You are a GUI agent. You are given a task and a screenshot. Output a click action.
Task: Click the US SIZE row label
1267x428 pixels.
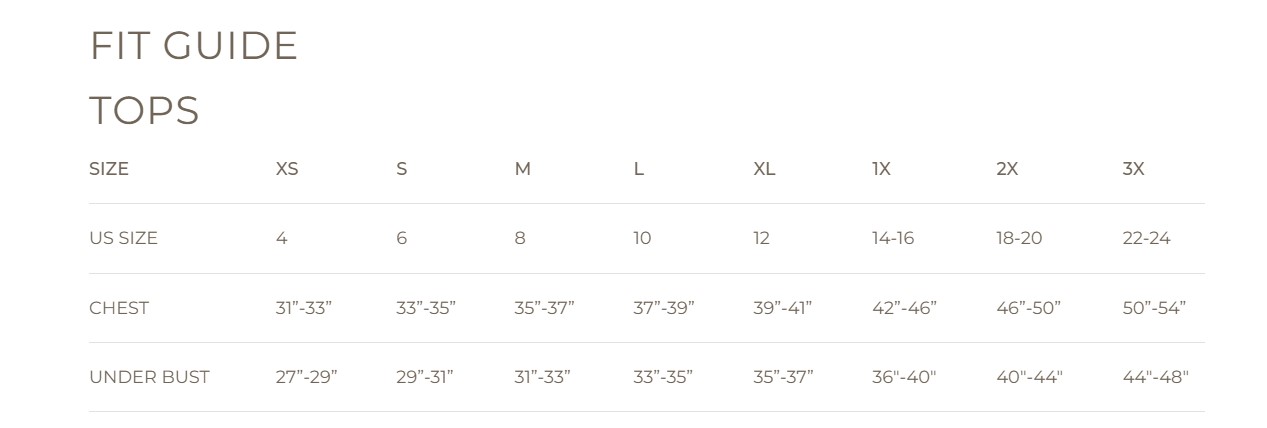coord(123,238)
